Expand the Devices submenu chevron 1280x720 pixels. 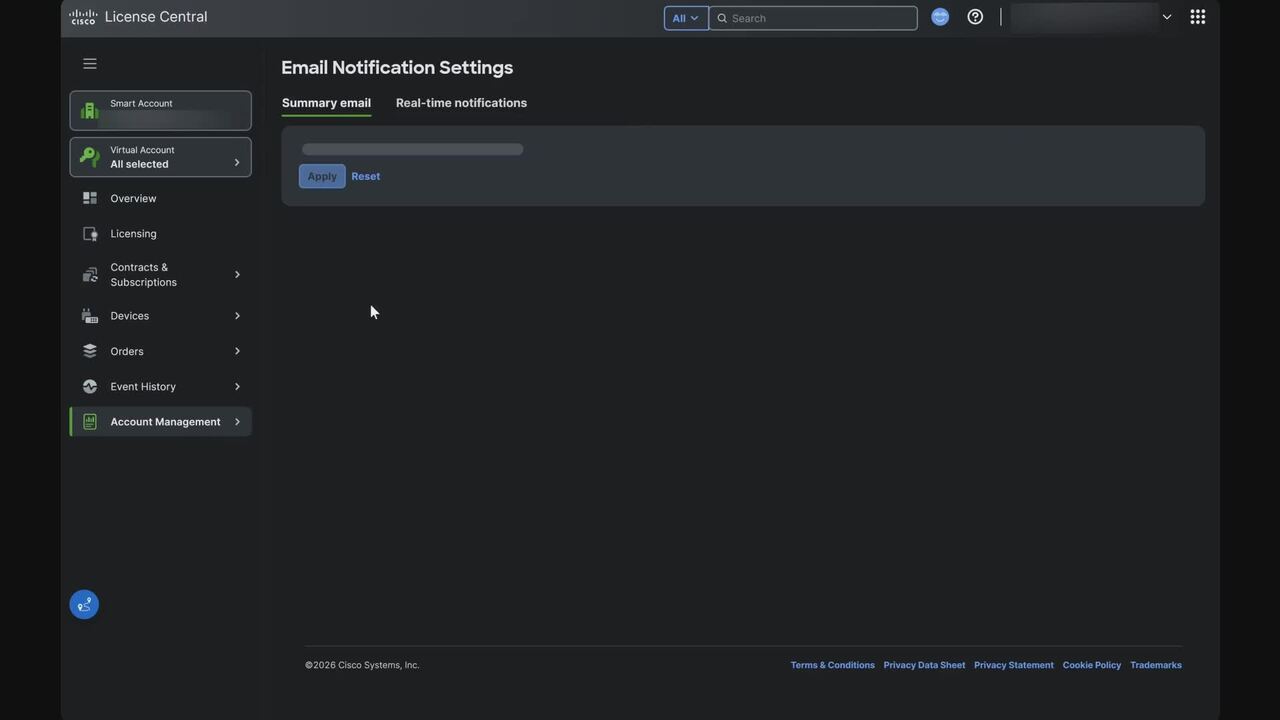(237, 316)
